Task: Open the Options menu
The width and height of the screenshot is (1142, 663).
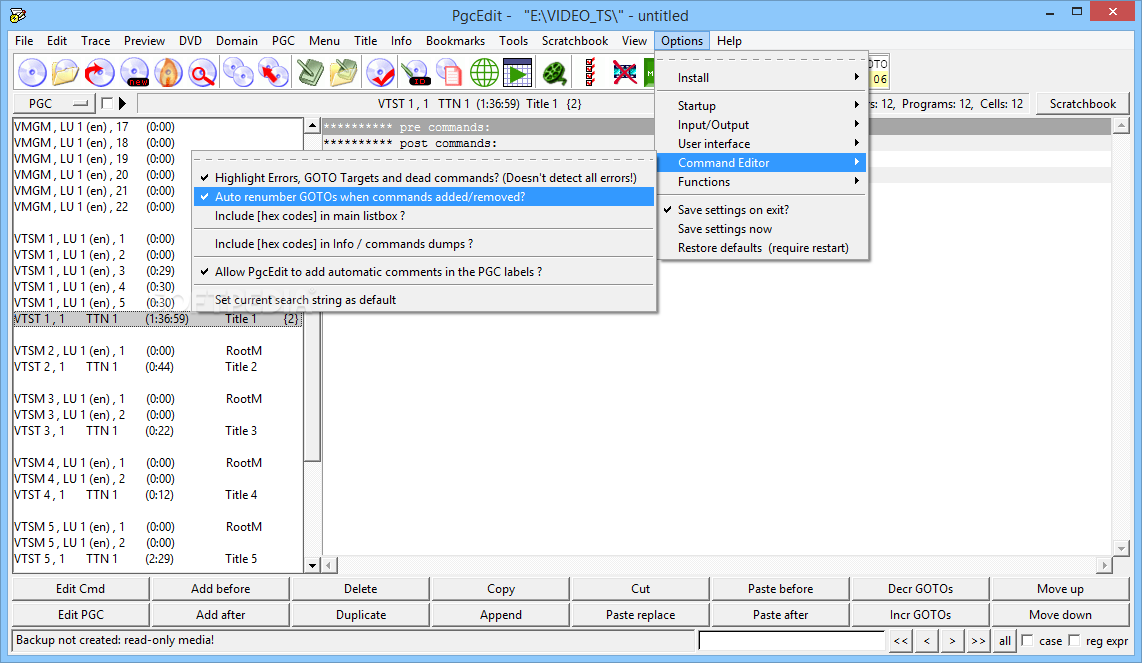Action: pyautogui.click(x=682, y=41)
